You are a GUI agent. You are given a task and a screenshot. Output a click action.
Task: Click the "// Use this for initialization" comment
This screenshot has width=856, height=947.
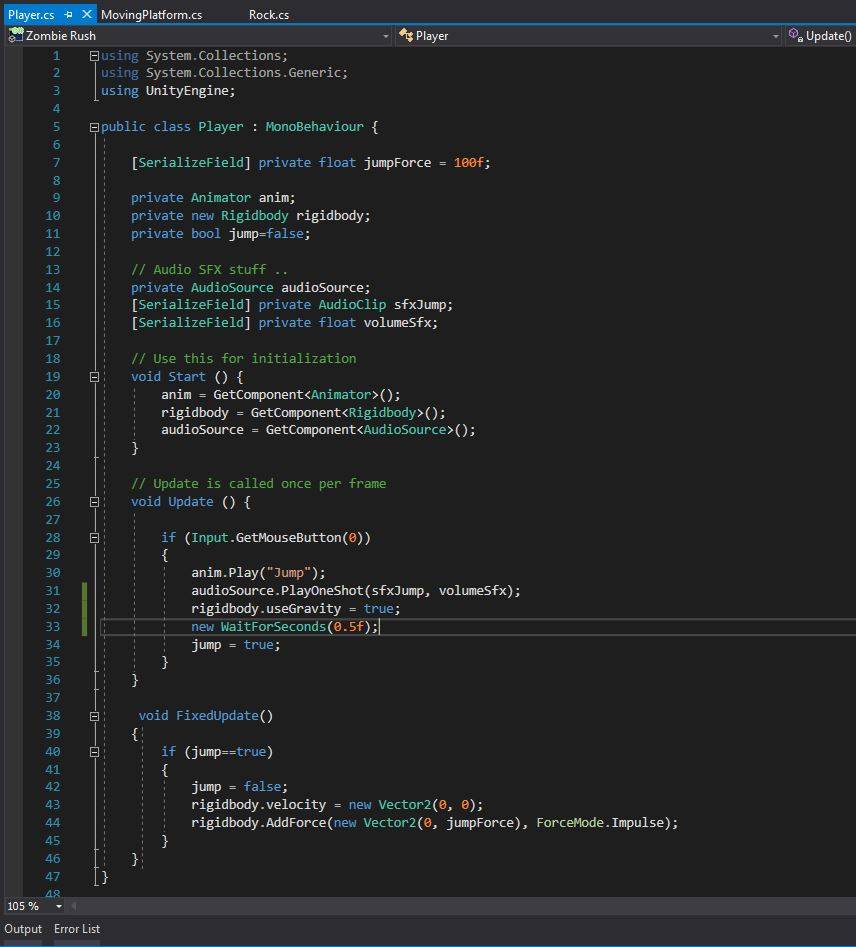pyautogui.click(x=243, y=358)
